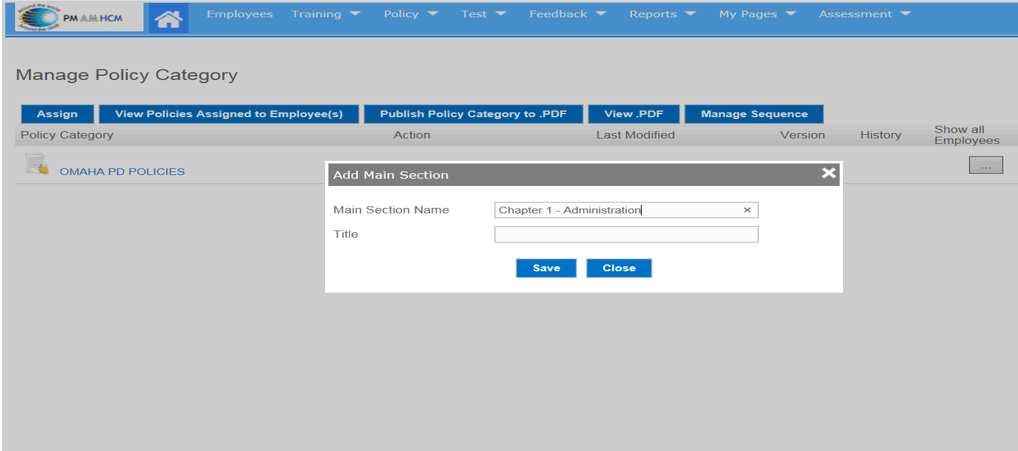
Task: Close the Add Main Section dialog with X
Action: (828, 173)
